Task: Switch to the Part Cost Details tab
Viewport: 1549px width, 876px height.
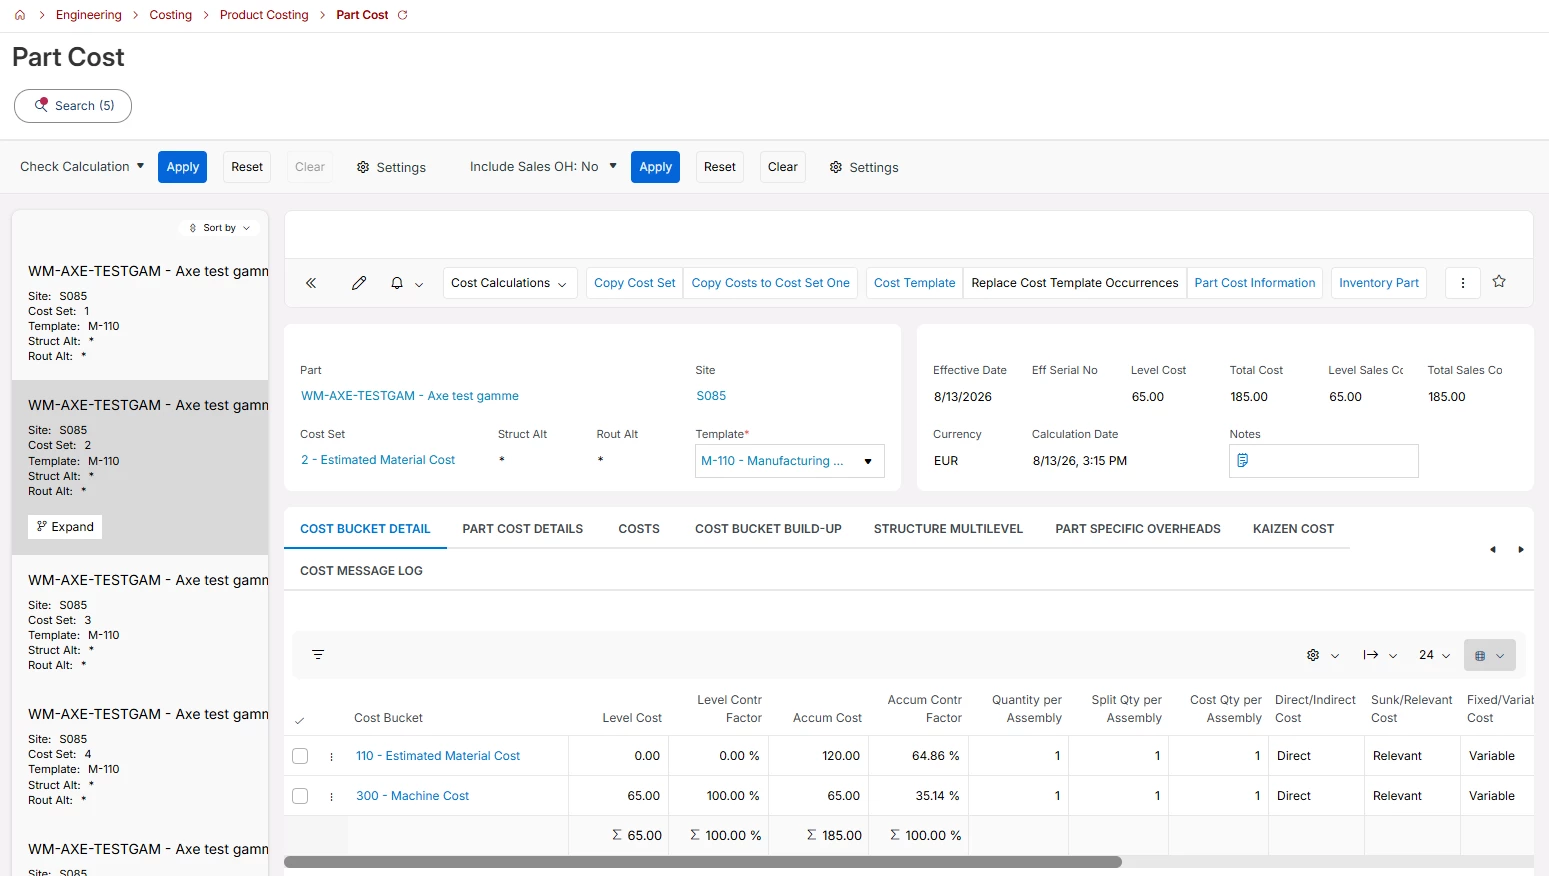Action: (523, 529)
